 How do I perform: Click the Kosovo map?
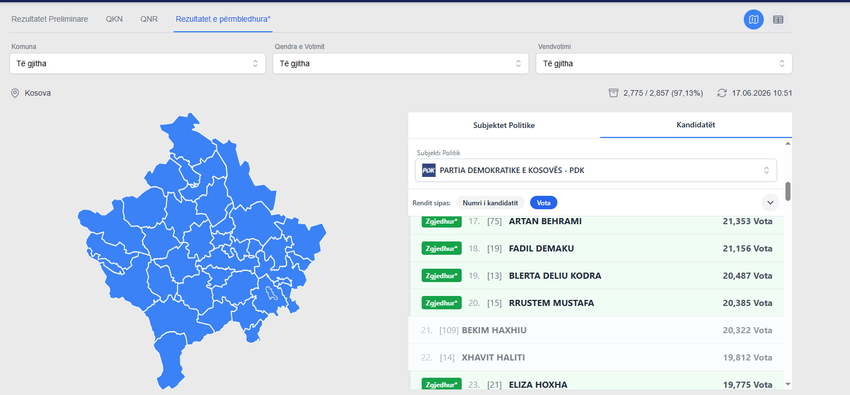(x=202, y=250)
